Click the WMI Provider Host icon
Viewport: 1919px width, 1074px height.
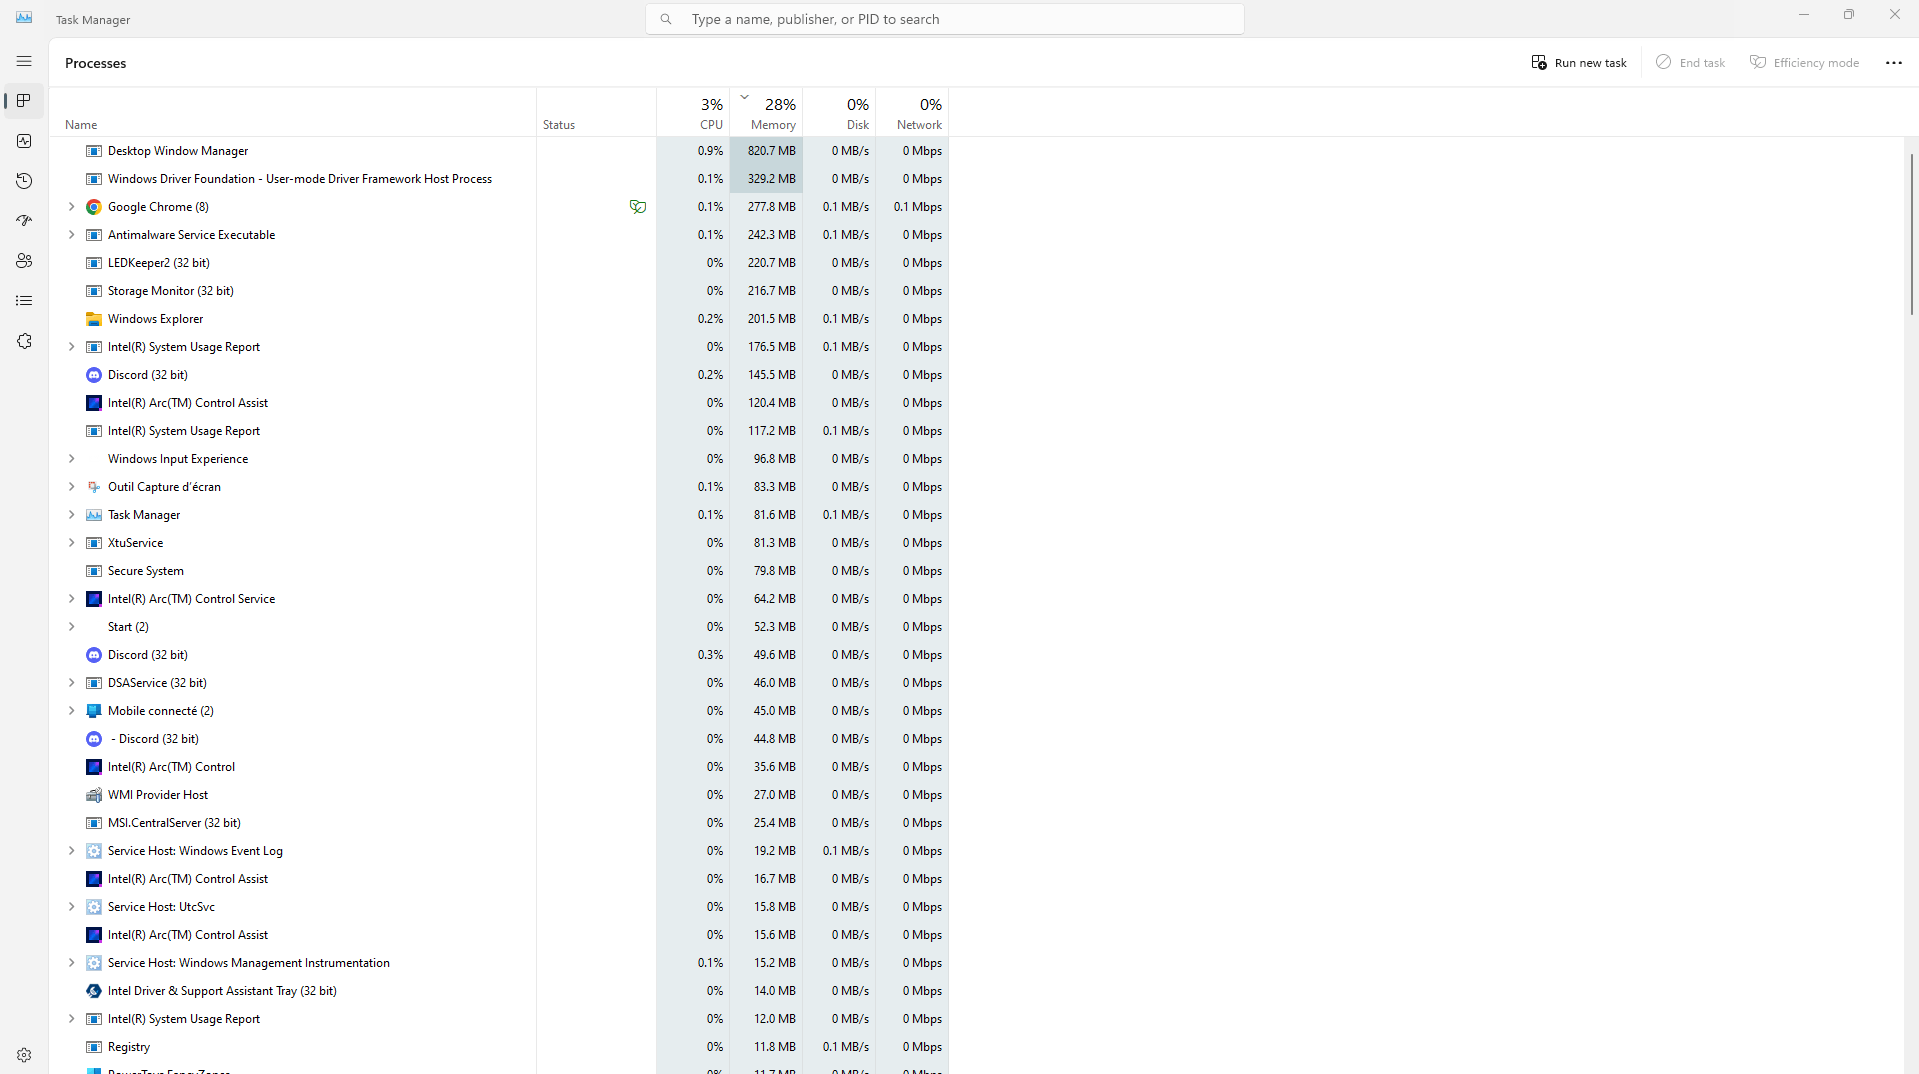[94, 795]
